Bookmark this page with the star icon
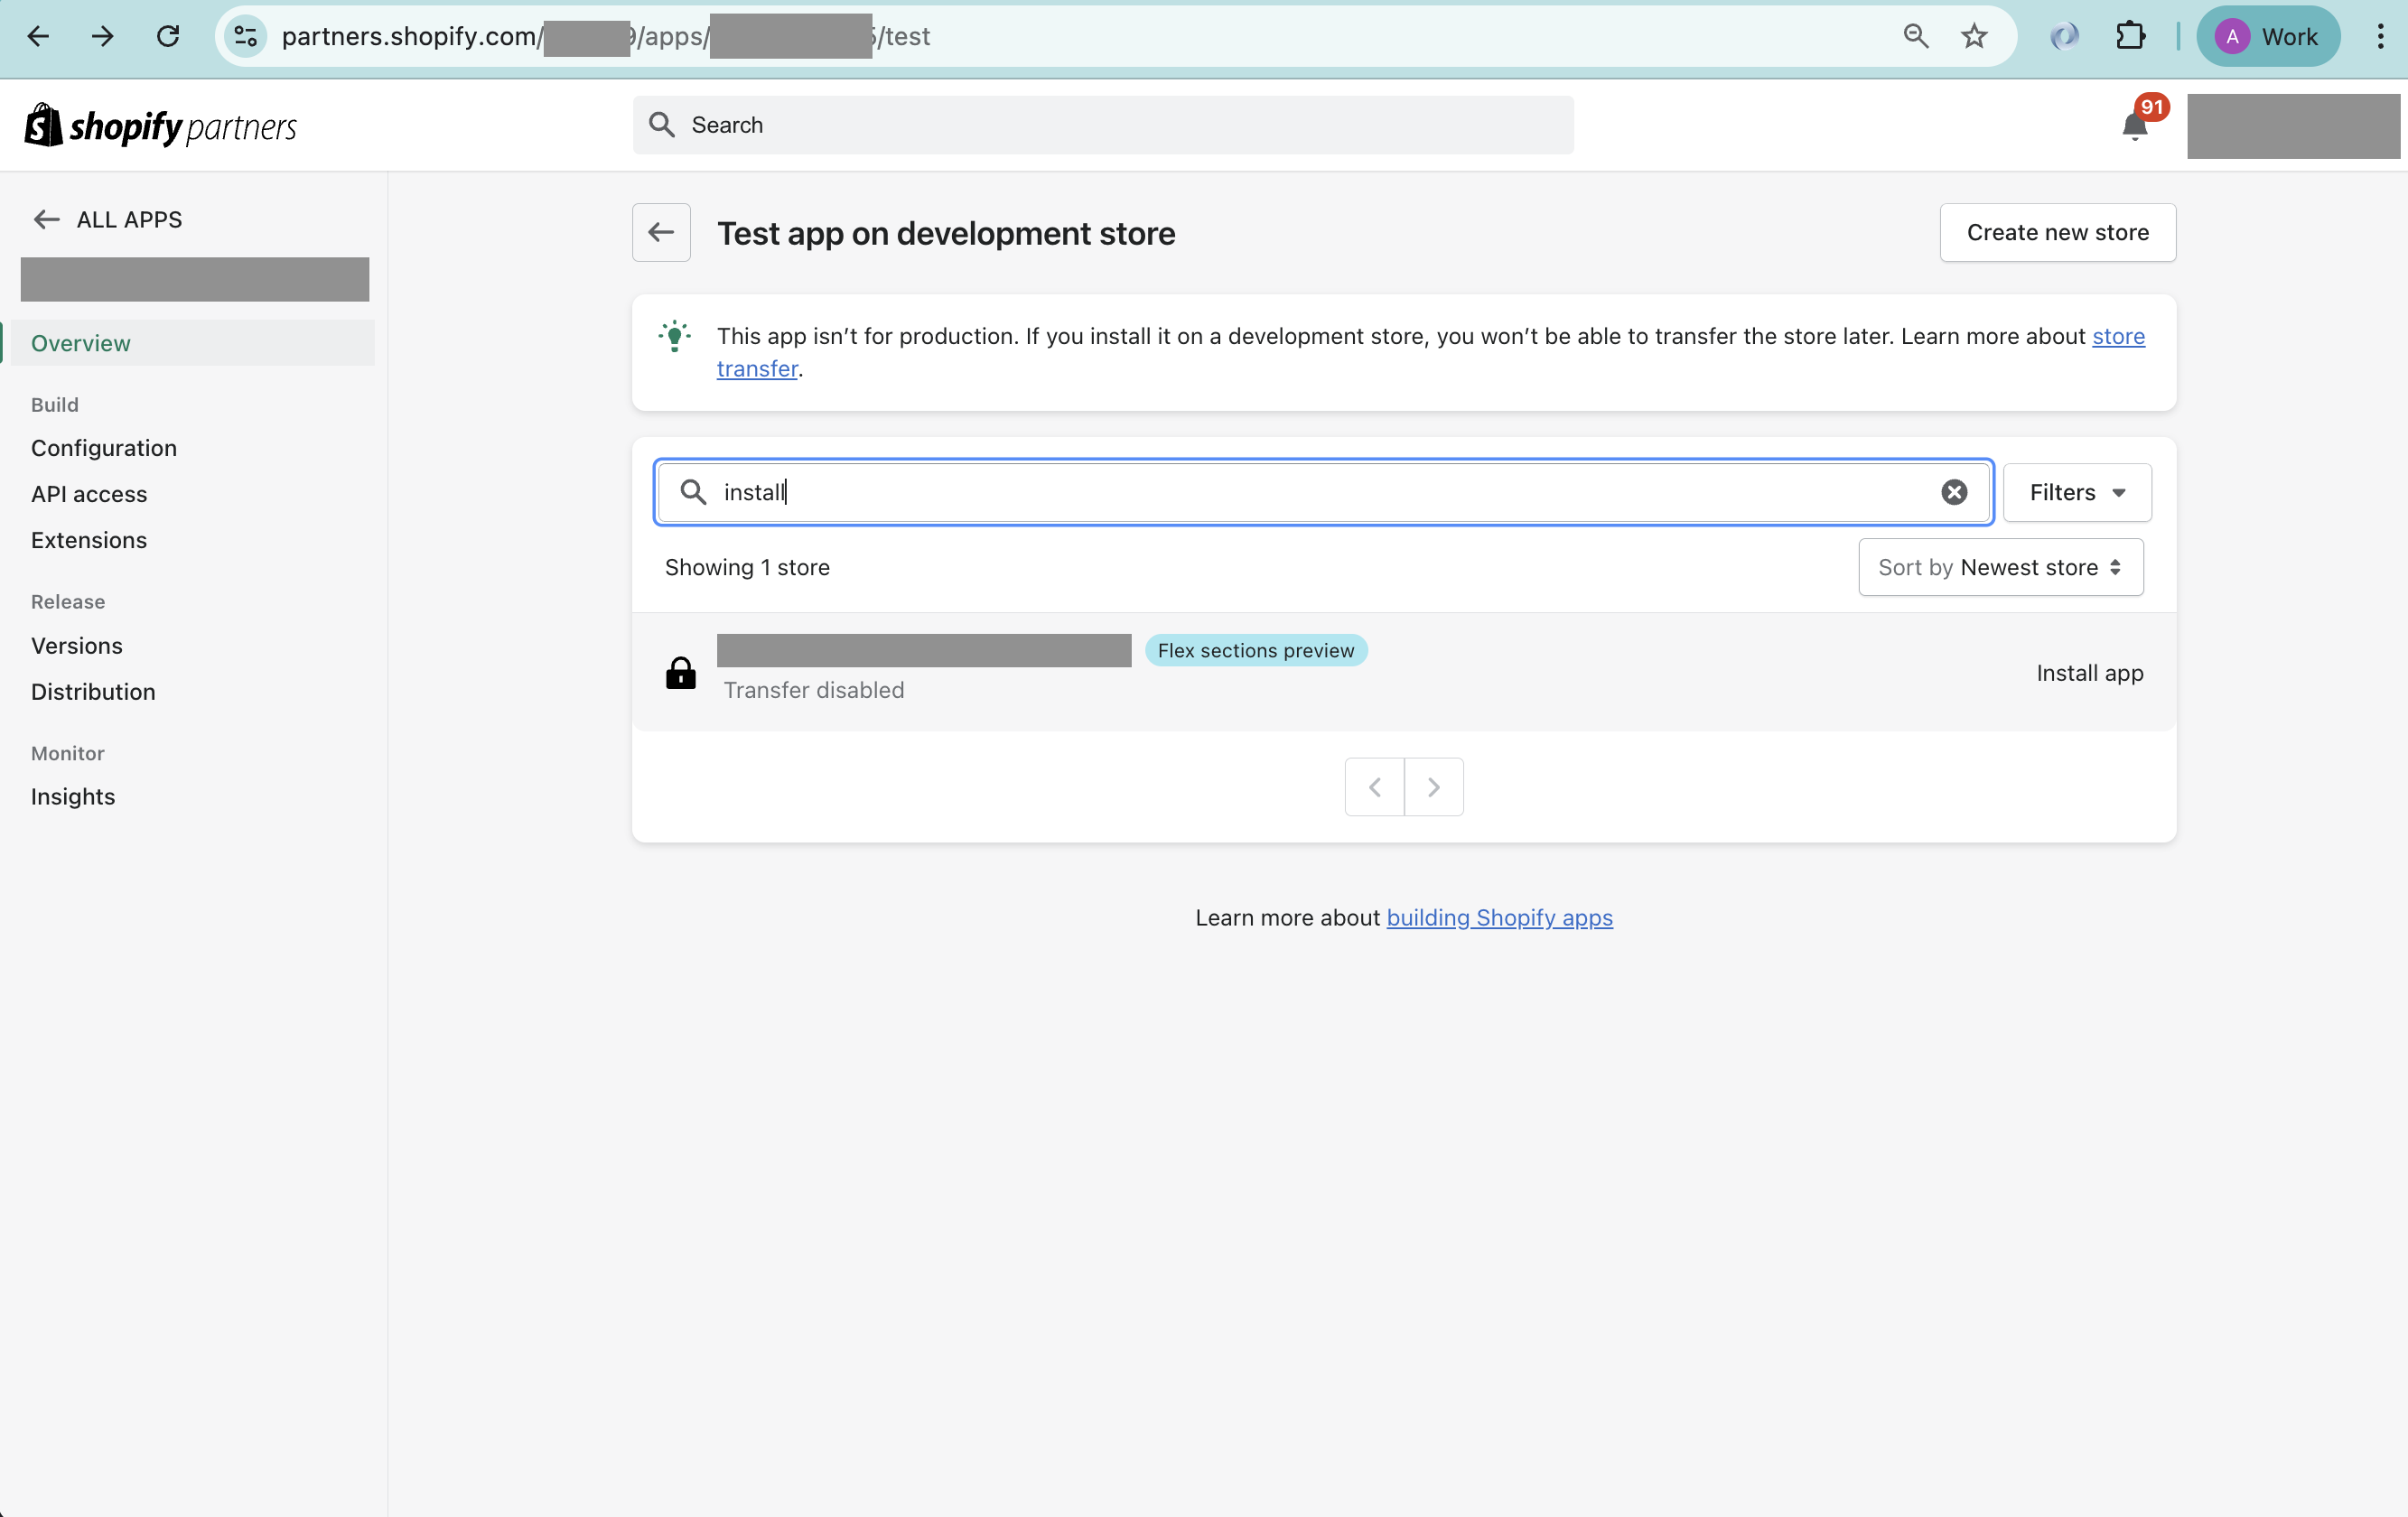 (1973, 37)
